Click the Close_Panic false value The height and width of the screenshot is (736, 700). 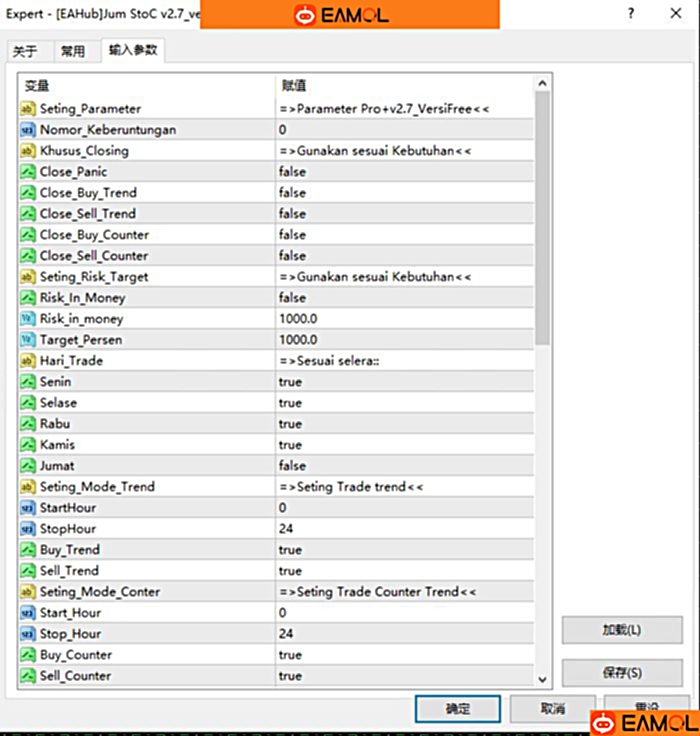[x=292, y=172]
